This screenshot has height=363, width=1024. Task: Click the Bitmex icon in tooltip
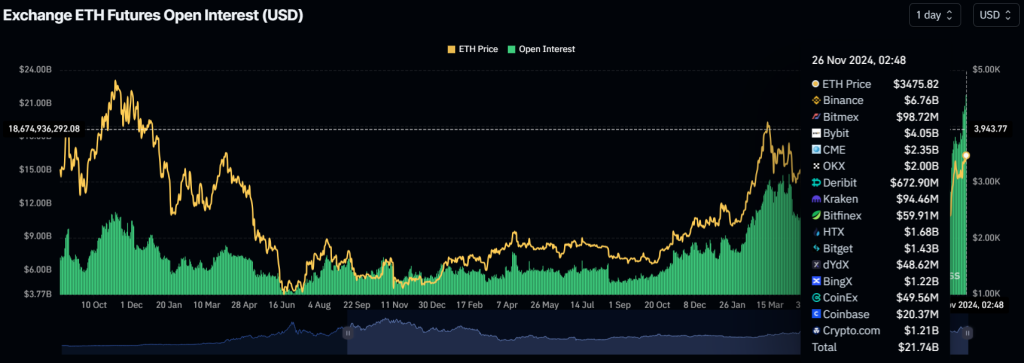coord(816,117)
